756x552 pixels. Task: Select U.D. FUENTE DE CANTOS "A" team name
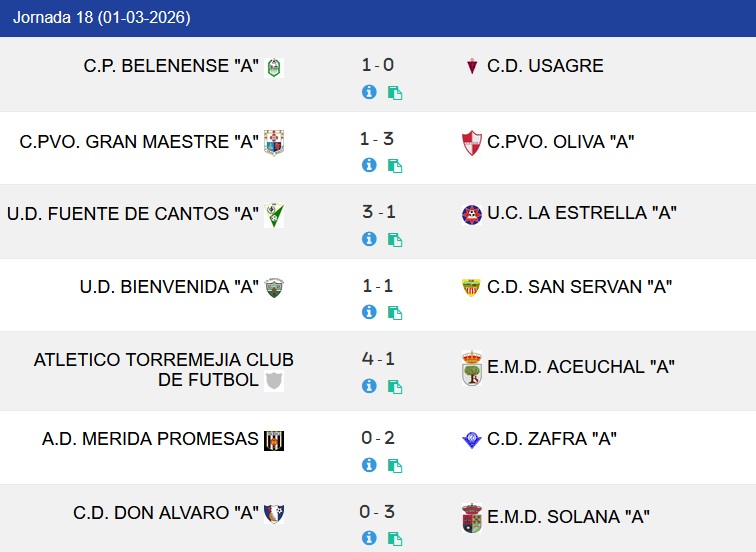[x=133, y=213]
